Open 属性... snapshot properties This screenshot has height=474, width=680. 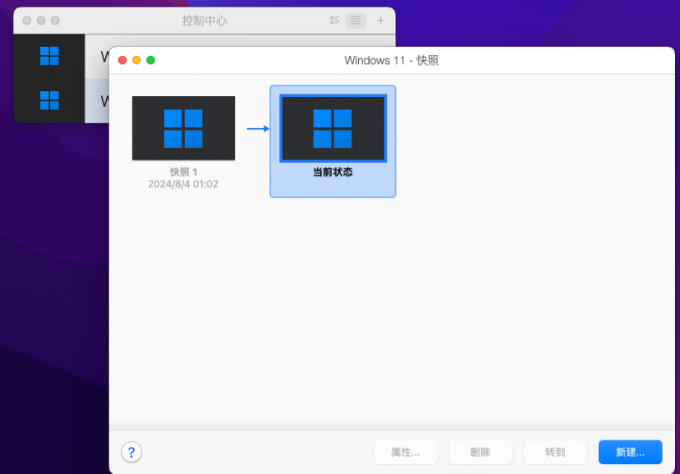pyautogui.click(x=405, y=452)
